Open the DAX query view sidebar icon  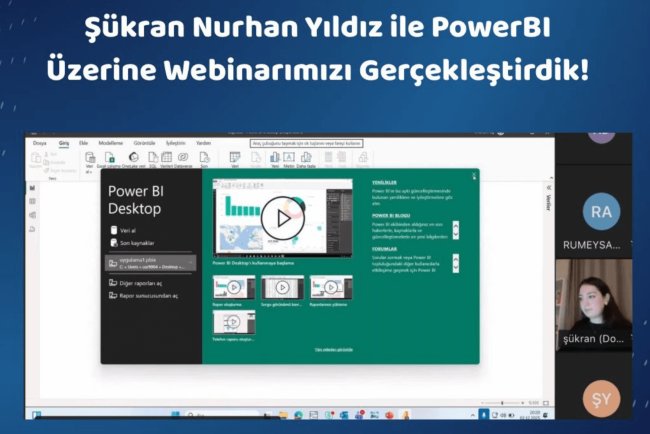click(x=32, y=229)
